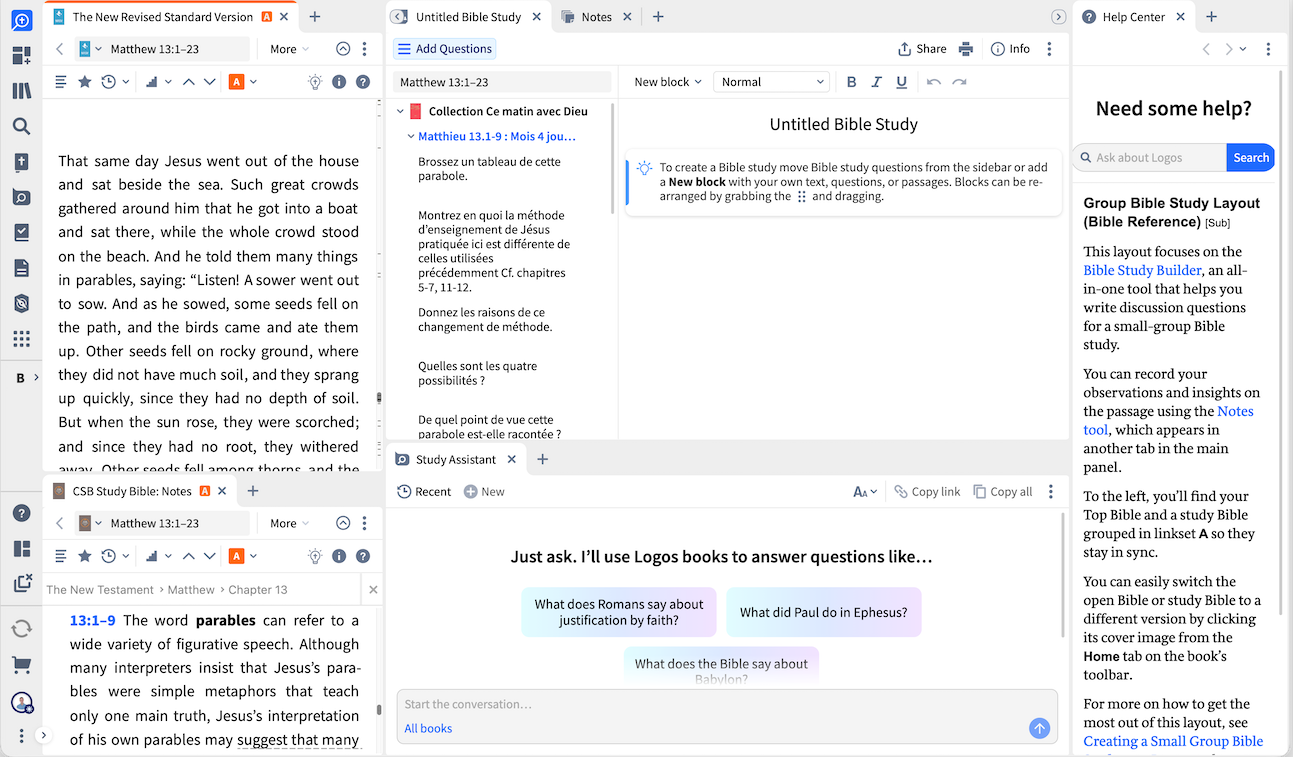1293x757 pixels.
Task: Open the New block dropdown
Action: tap(668, 82)
